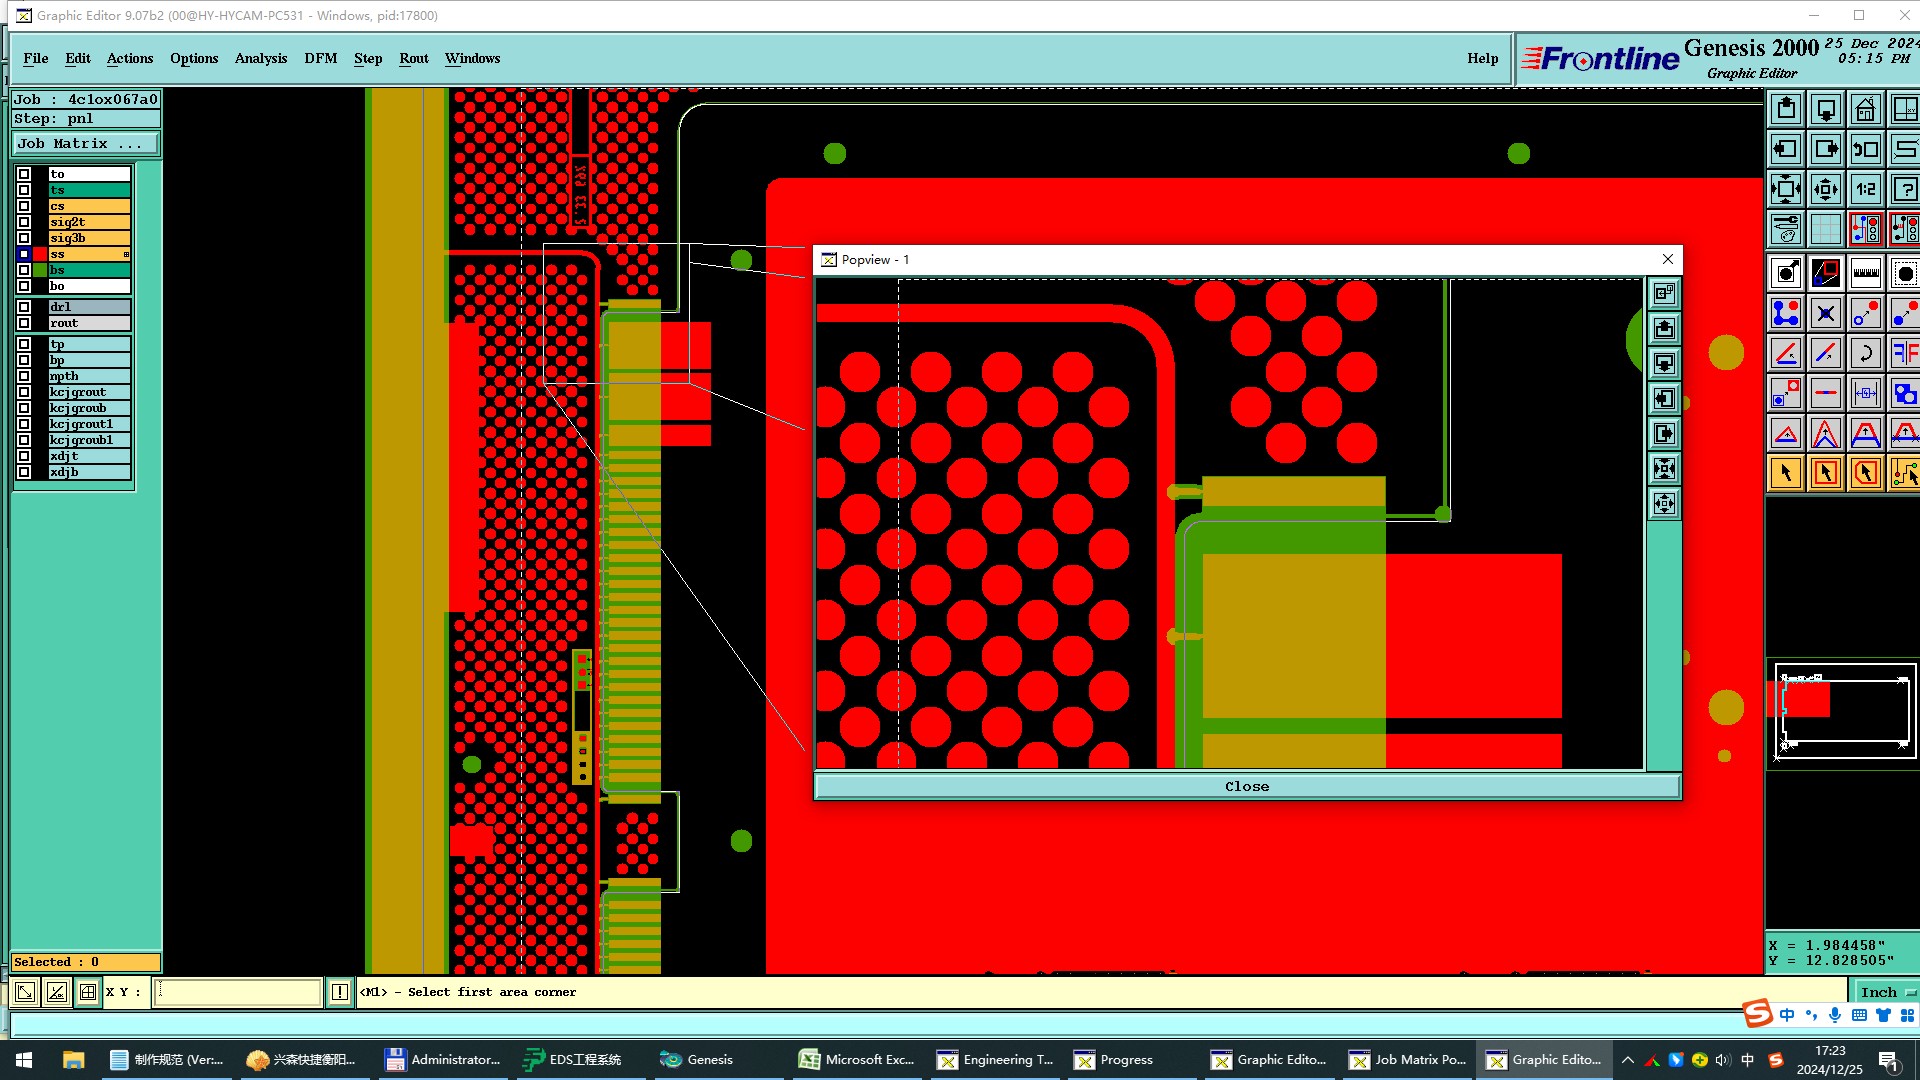Viewport: 1920px width, 1080px height.
Task: Open the Analysis menu
Action: 261,58
